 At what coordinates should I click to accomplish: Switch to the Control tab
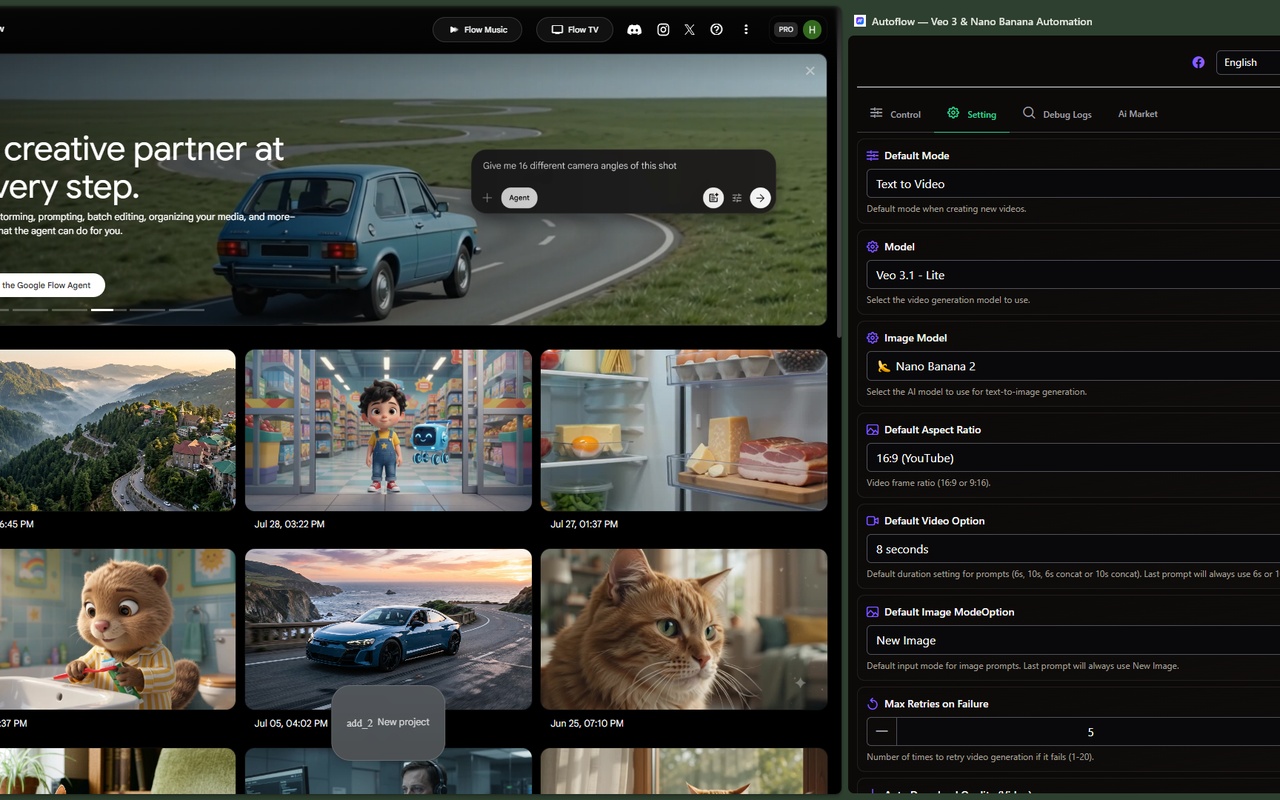pyautogui.click(x=895, y=114)
